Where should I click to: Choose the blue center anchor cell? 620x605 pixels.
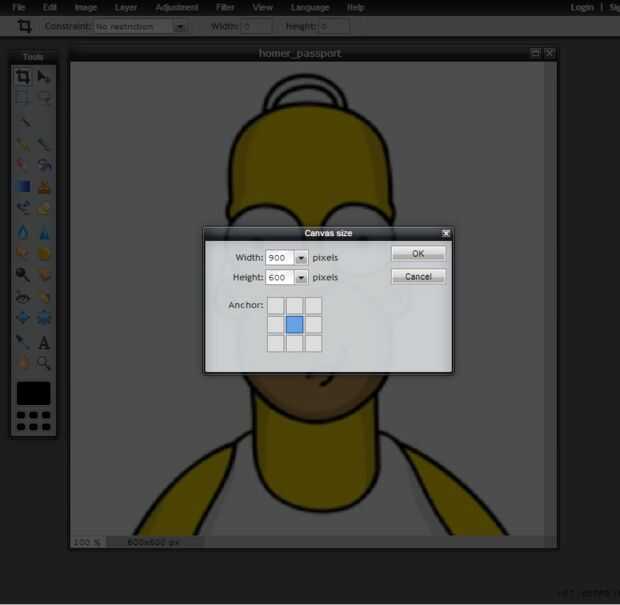pos(295,325)
